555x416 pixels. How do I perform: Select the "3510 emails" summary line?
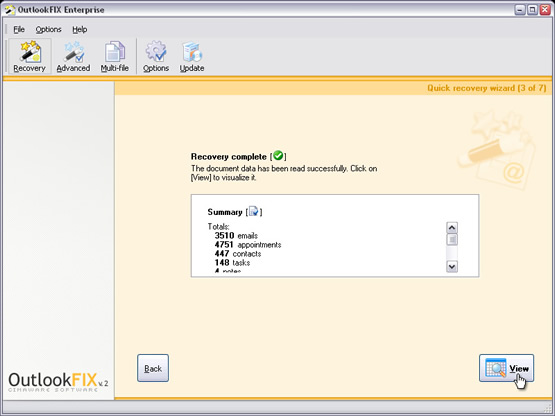click(236, 235)
